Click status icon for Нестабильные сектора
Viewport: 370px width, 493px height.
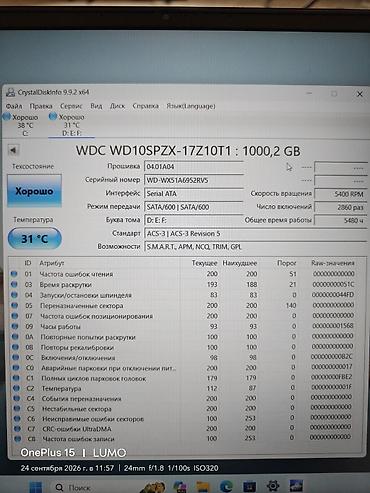click(17, 409)
